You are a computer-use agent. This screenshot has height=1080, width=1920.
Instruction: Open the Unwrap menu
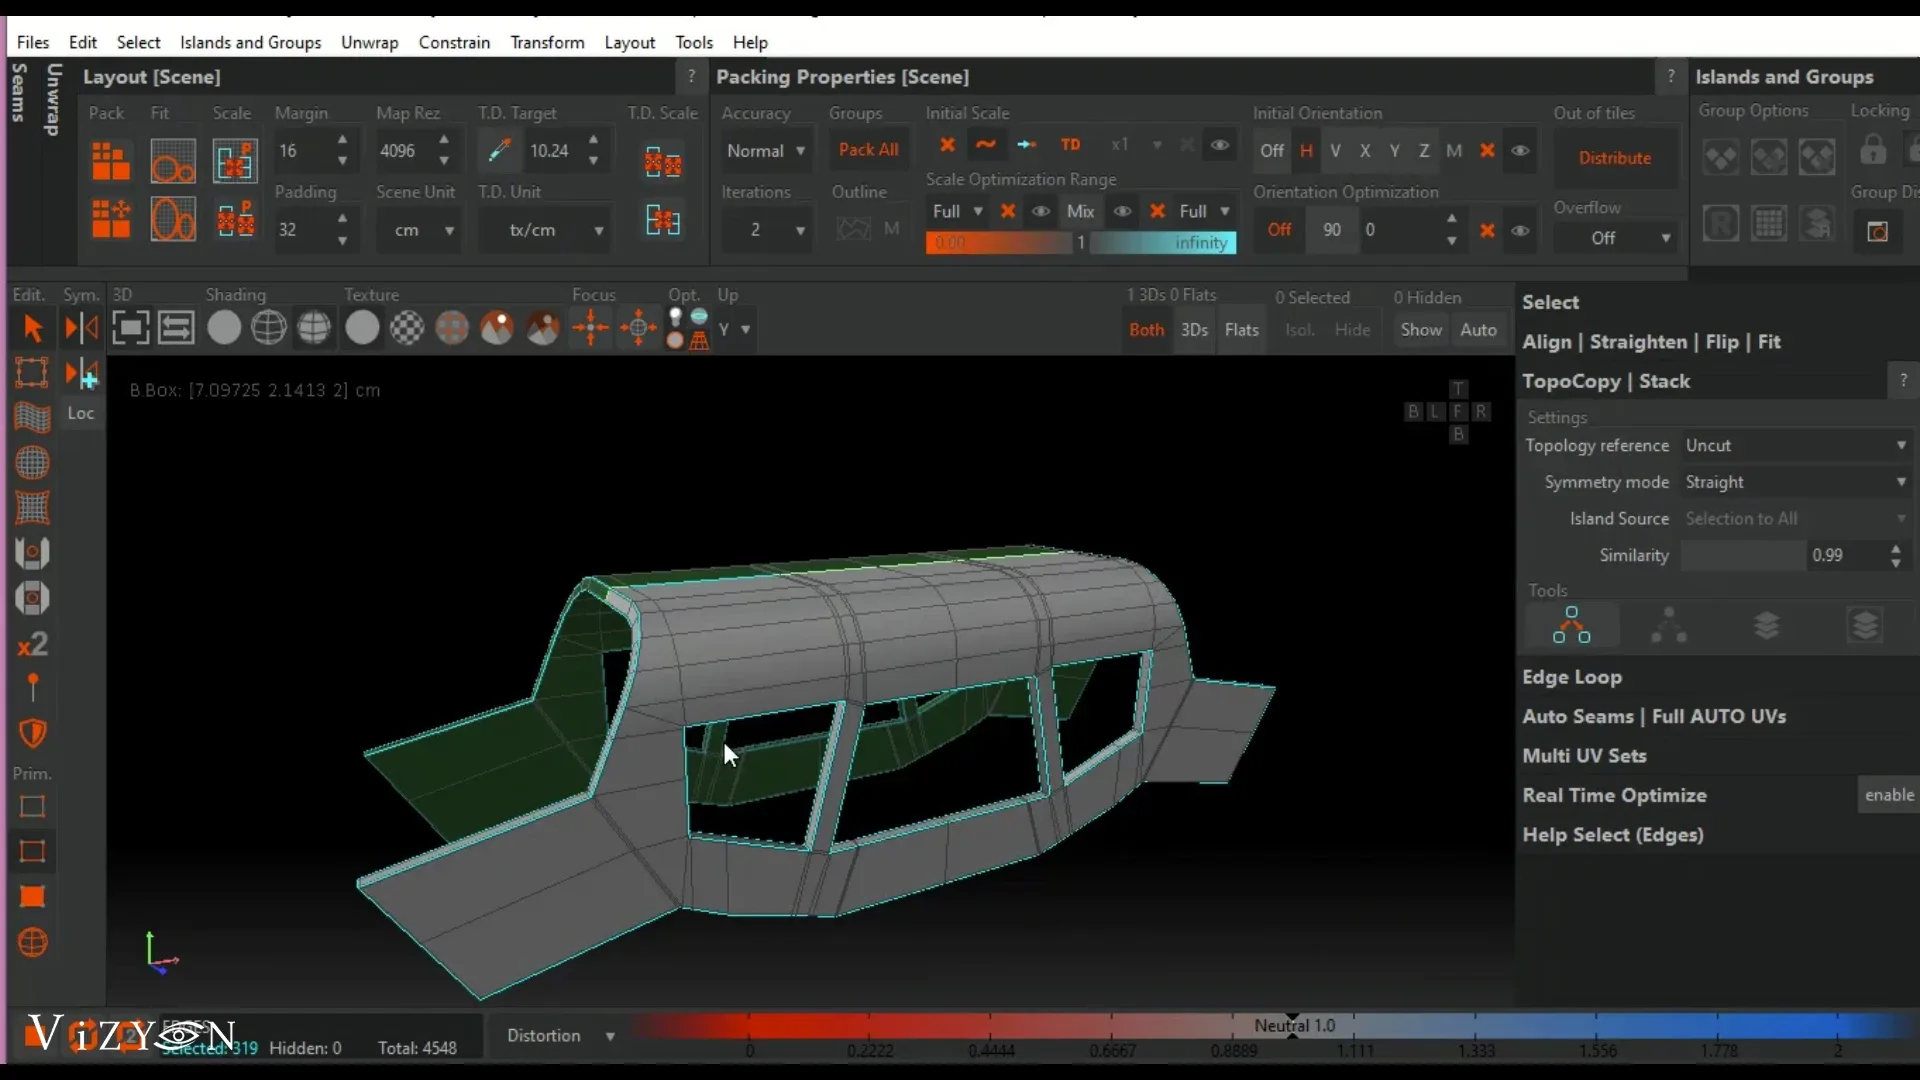click(369, 42)
